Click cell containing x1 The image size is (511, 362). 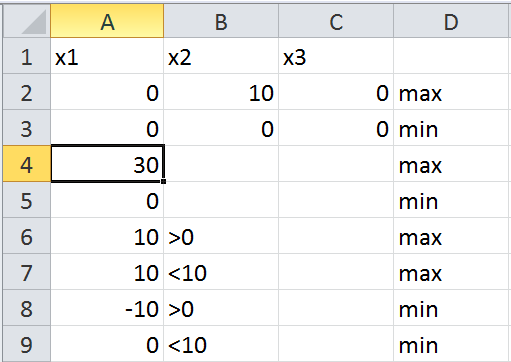(x=107, y=56)
